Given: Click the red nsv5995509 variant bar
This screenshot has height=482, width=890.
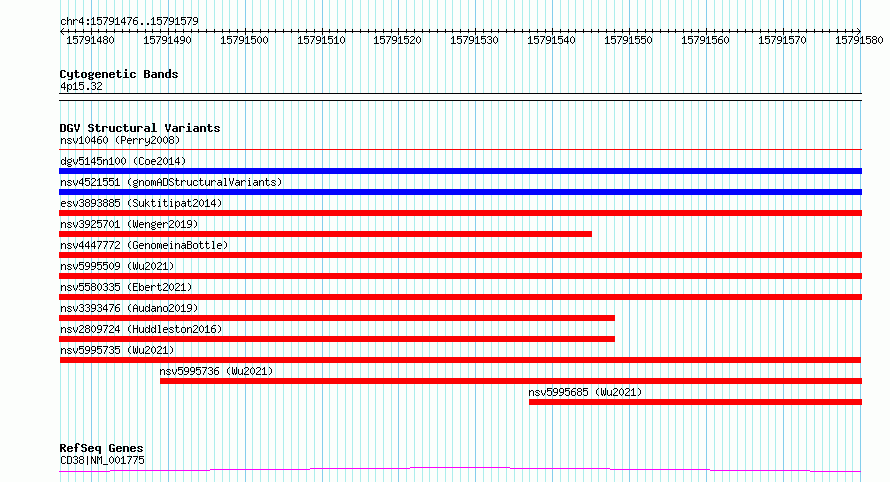Looking at the screenshot, I should pos(460,276).
